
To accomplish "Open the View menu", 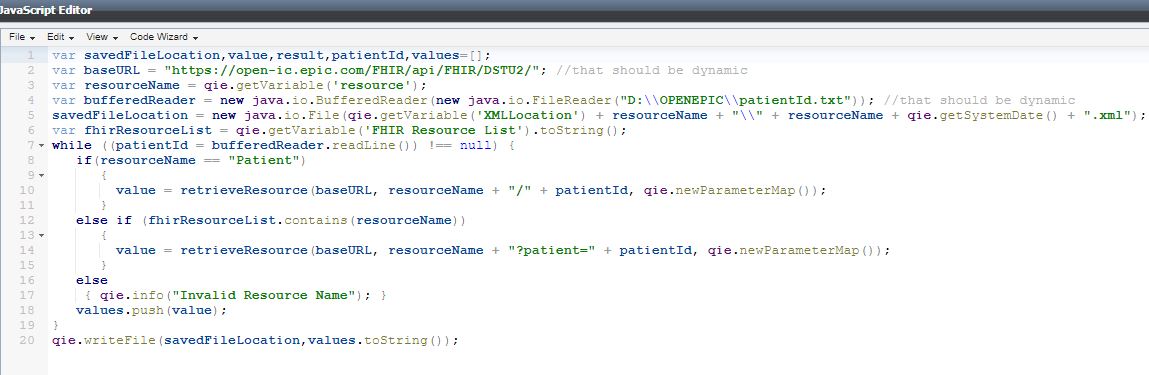I will point(101,37).
